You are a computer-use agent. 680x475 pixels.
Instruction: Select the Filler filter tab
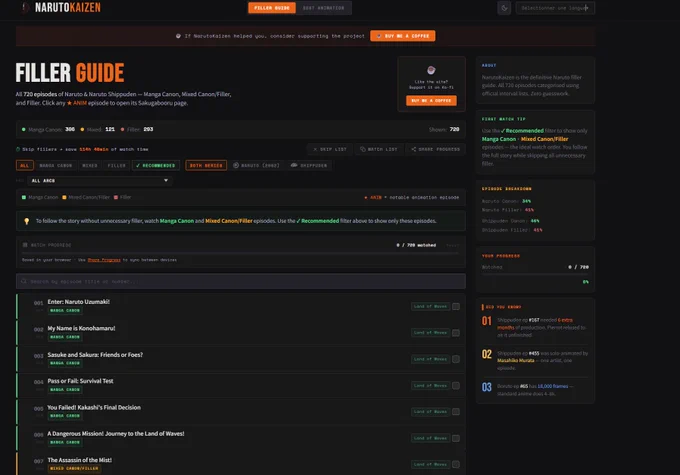tap(116, 165)
